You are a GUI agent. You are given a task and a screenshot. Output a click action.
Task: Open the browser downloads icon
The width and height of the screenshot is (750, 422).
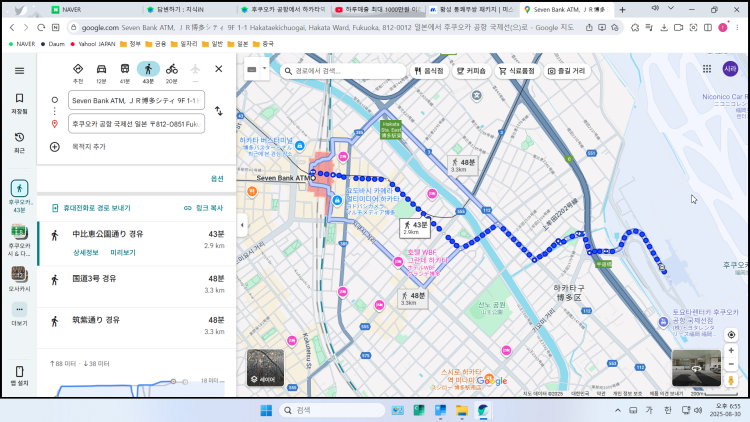point(664,28)
